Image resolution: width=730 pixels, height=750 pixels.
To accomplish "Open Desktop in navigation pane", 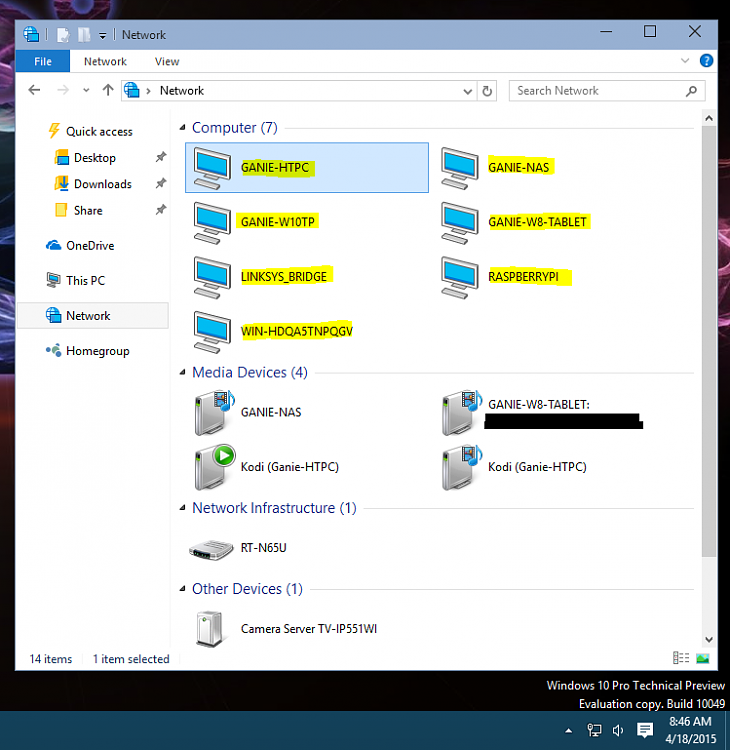I will pyautogui.click(x=95, y=158).
